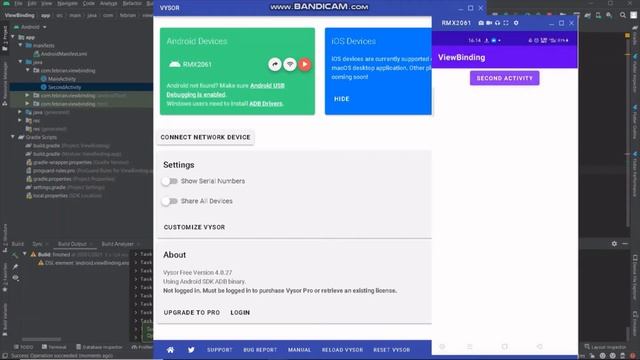Screen dimensions: 640x360
Task: Click the Vysor home icon in footer
Action: [x=170, y=350]
